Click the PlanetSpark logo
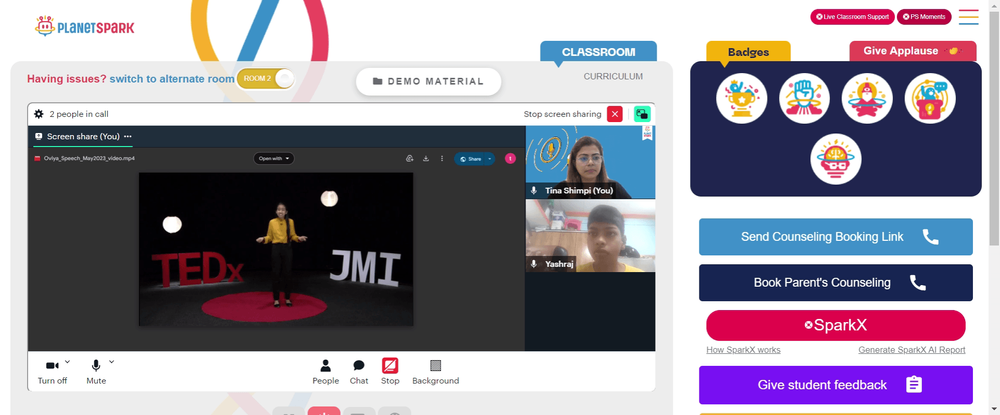 pyautogui.click(x=85, y=27)
